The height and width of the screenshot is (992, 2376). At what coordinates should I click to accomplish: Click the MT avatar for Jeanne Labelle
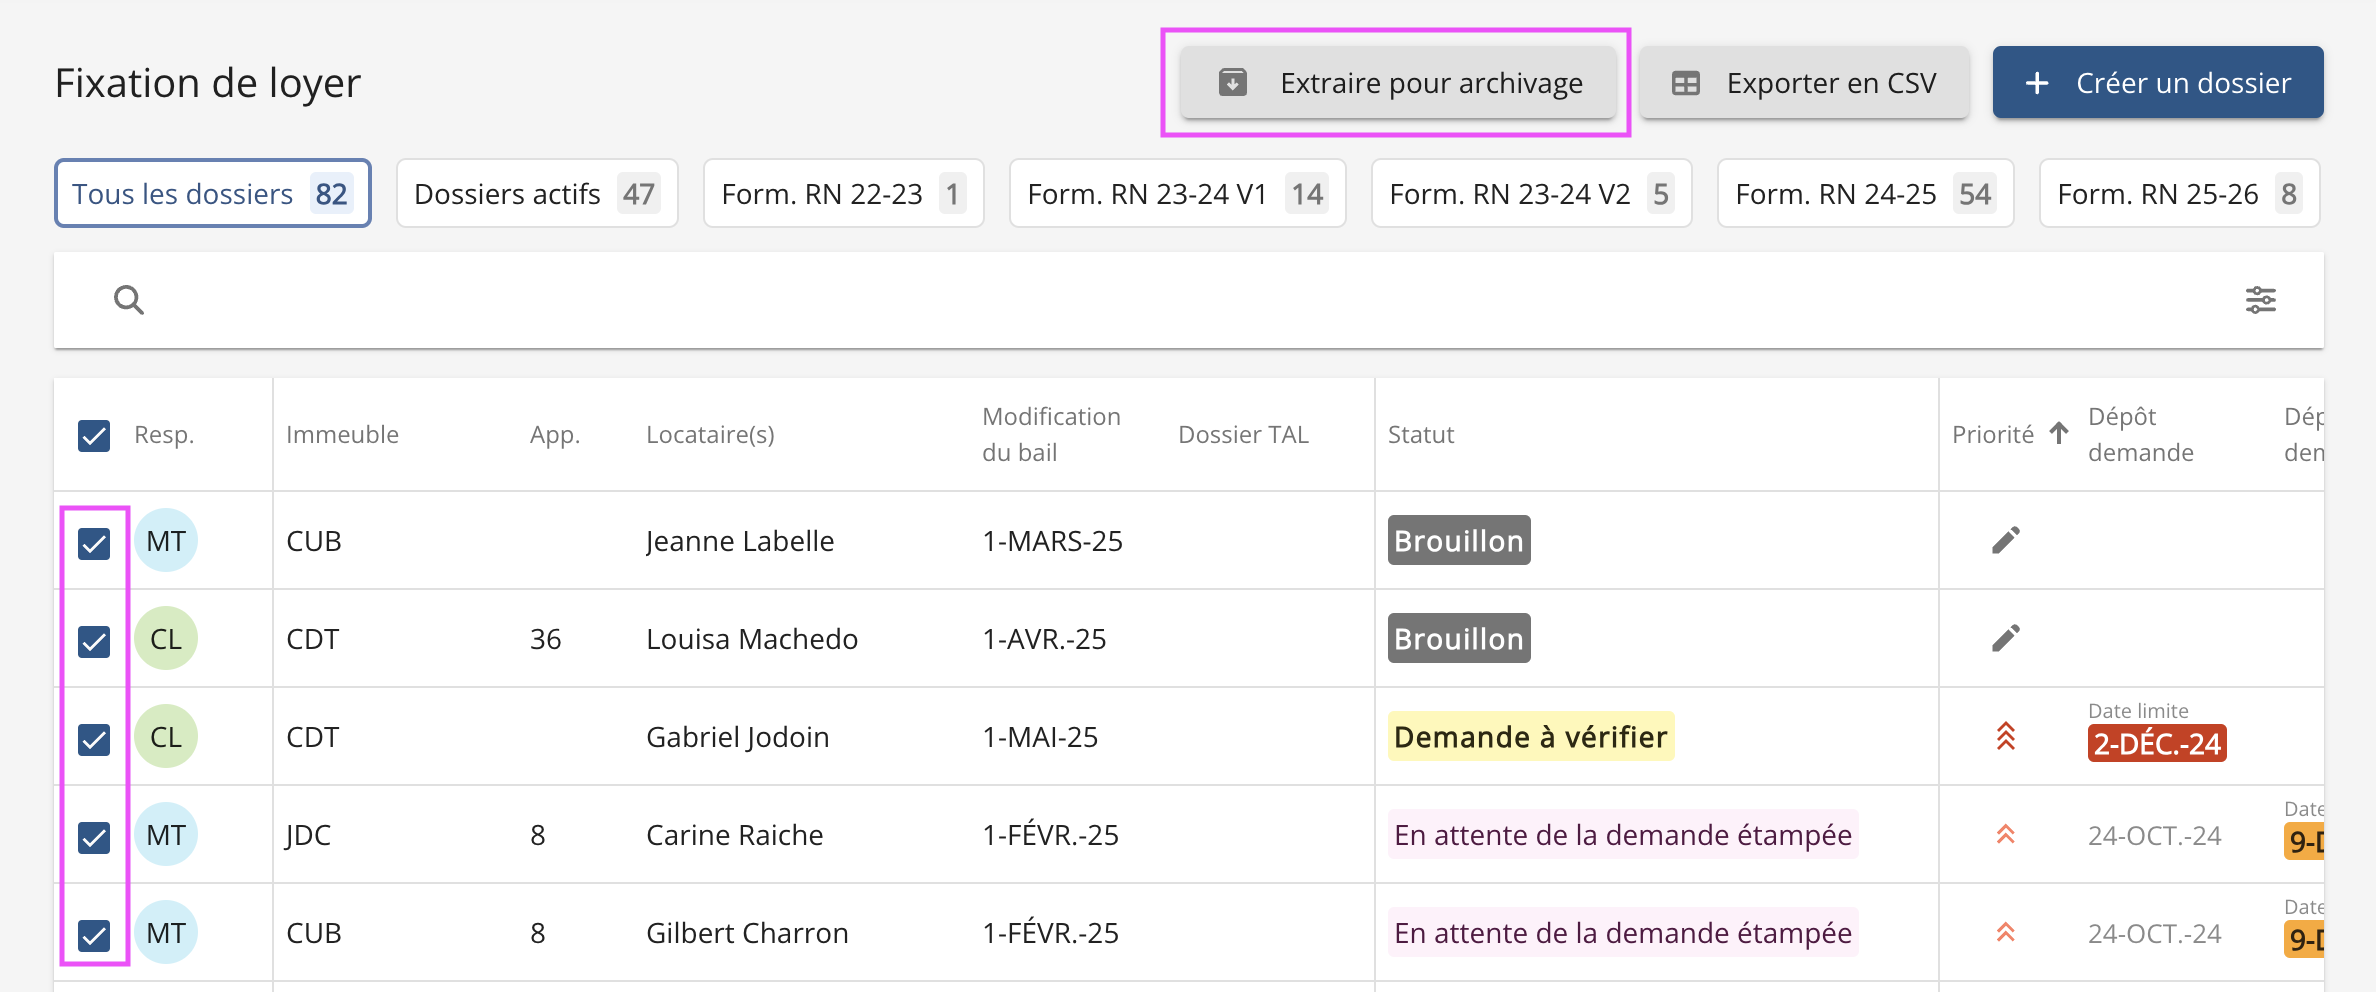point(166,541)
